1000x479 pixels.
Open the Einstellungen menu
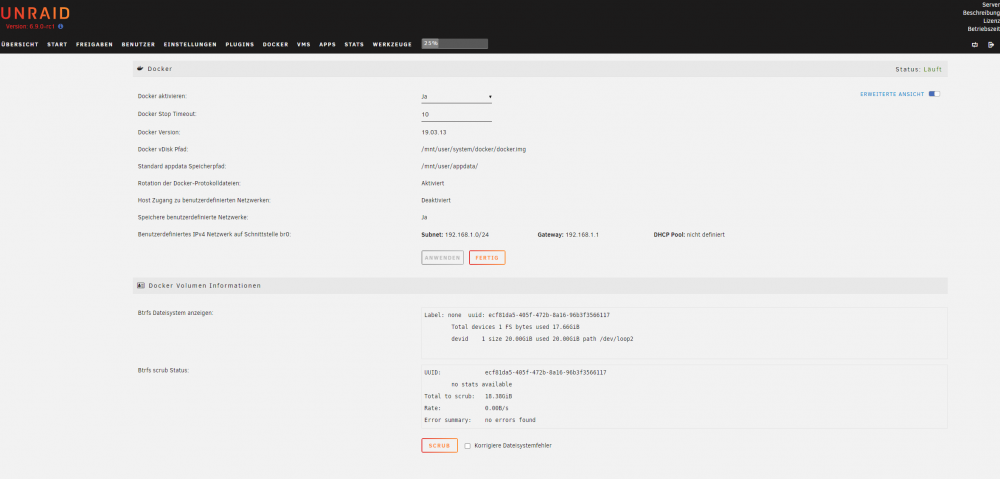[x=190, y=45]
